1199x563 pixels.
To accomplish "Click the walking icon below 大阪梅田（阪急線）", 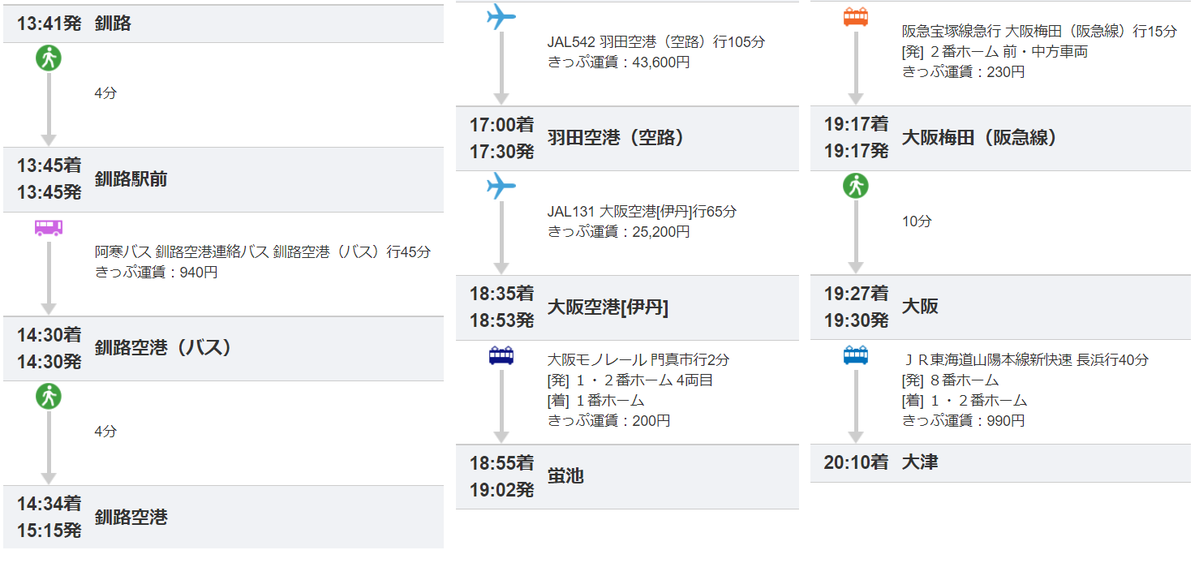I will click(x=856, y=186).
